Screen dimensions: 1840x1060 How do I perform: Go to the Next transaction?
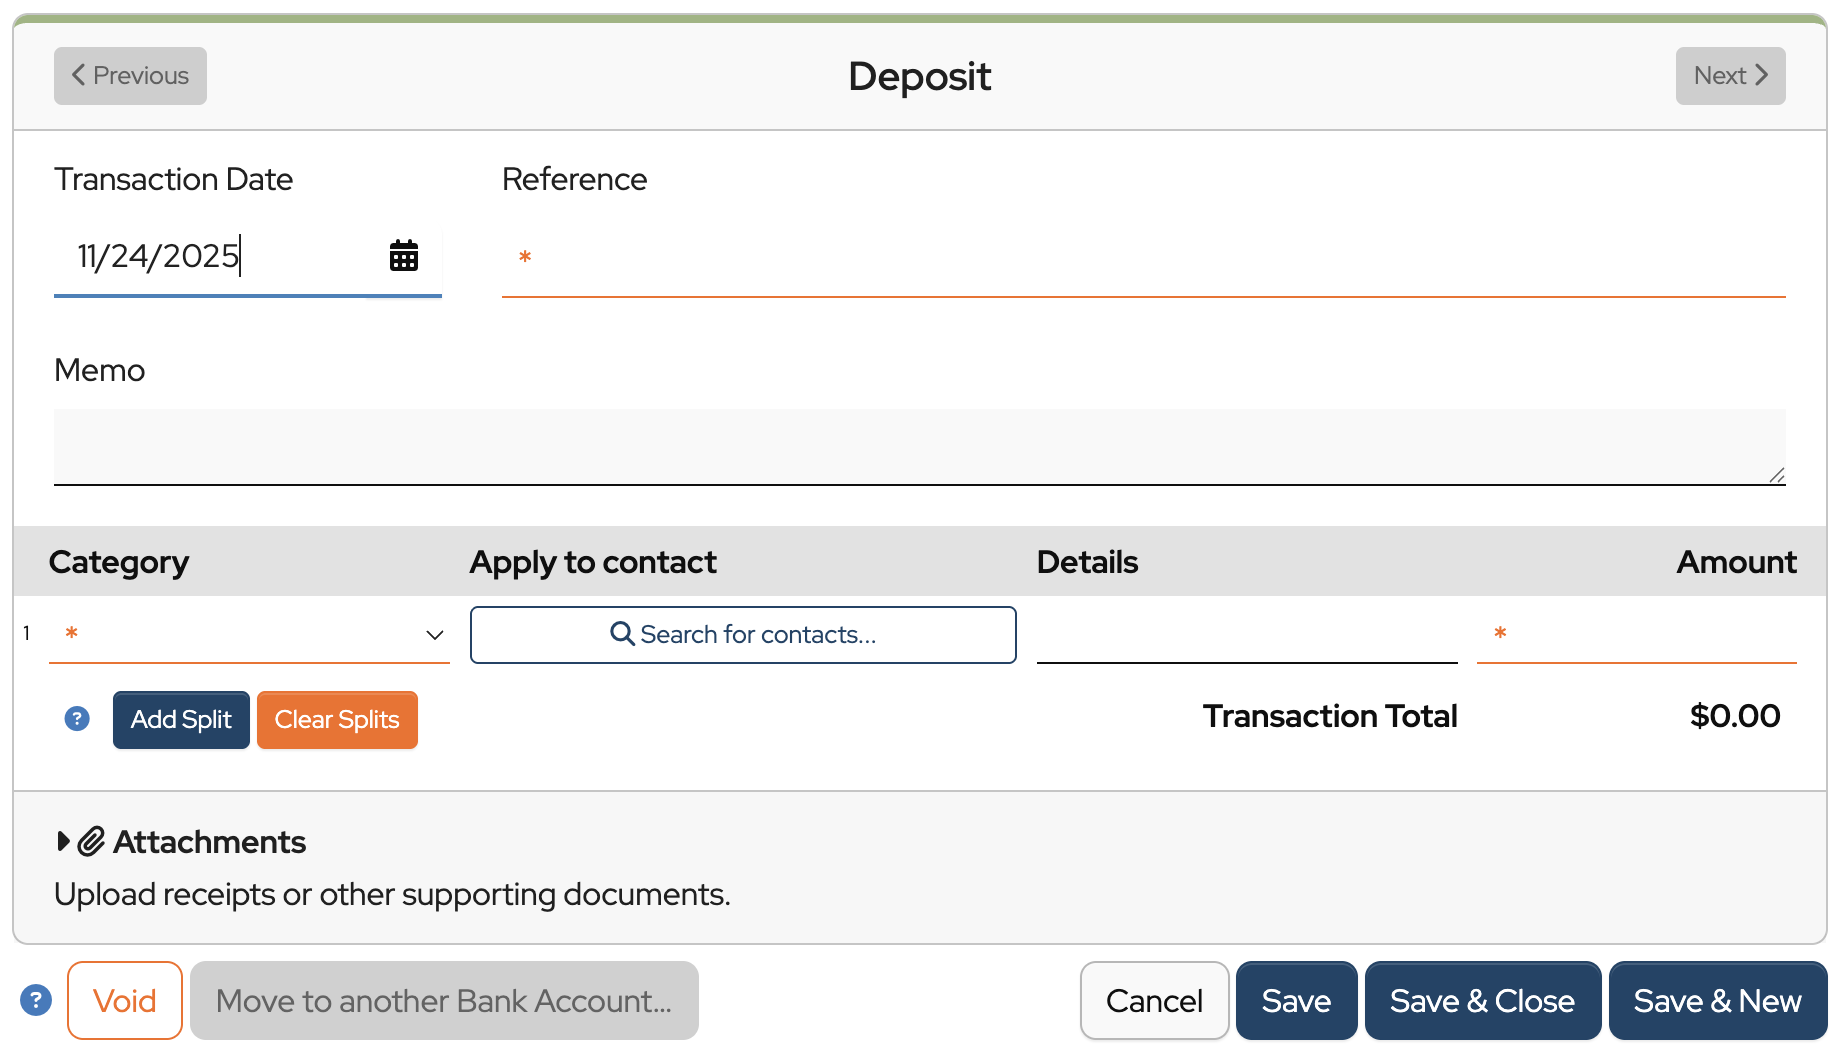(1730, 76)
